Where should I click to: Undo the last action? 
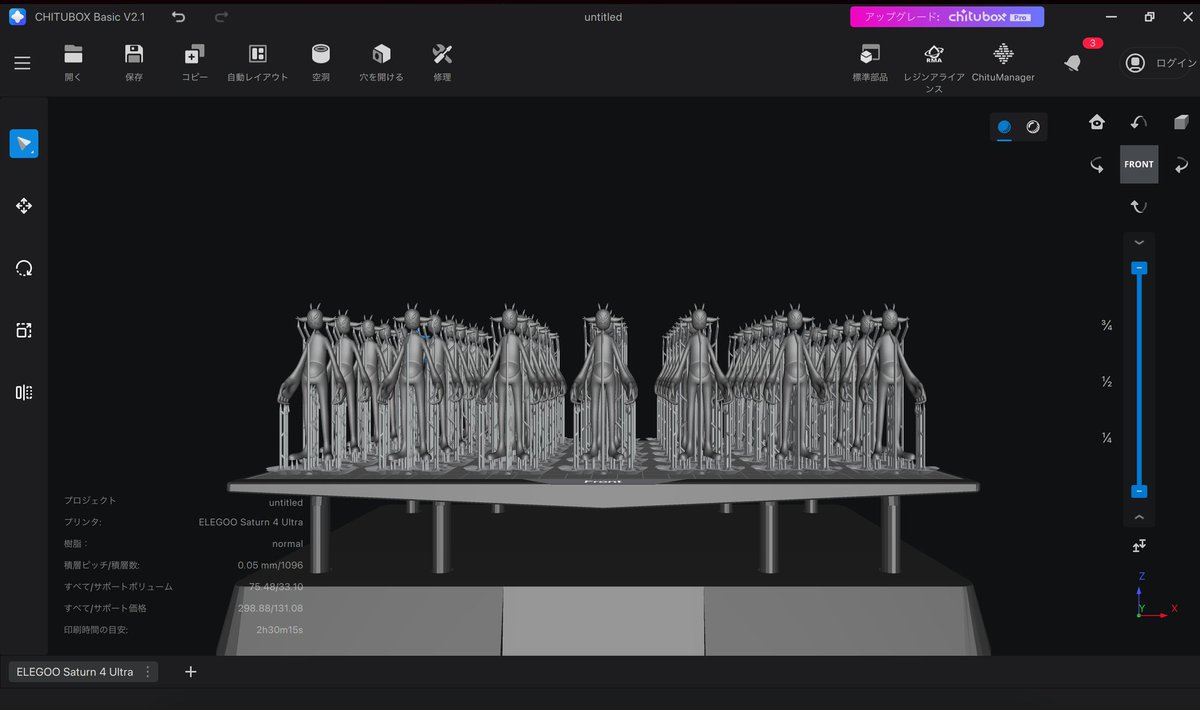(178, 17)
